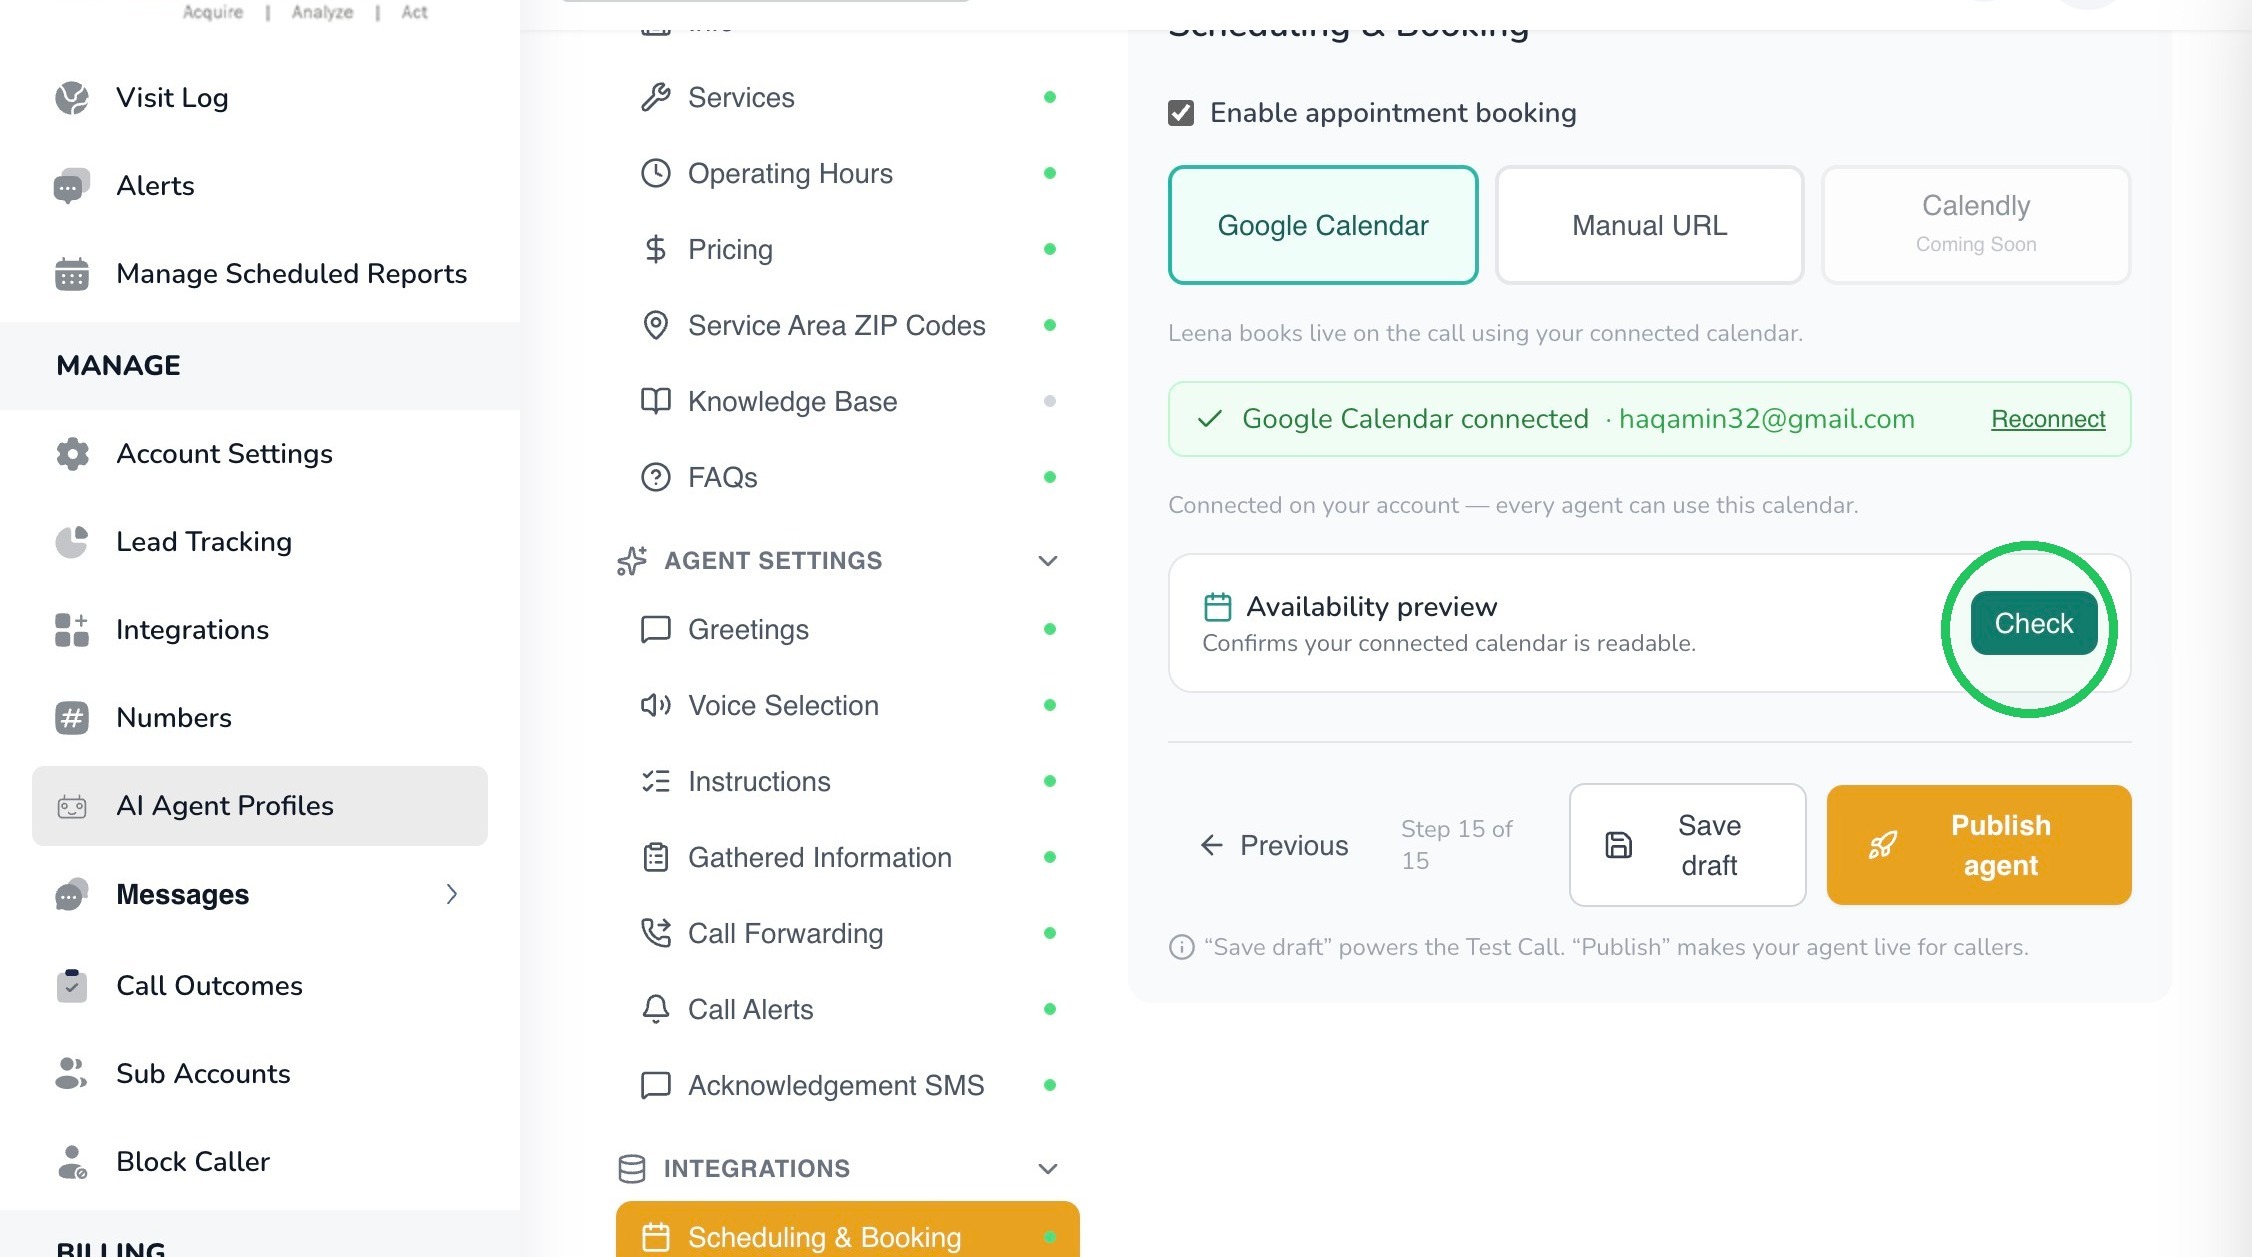This screenshot has height=1257, width=2252.
Task: Click the haqamin32@gmail.com account text
Action: coord(1767,419)
